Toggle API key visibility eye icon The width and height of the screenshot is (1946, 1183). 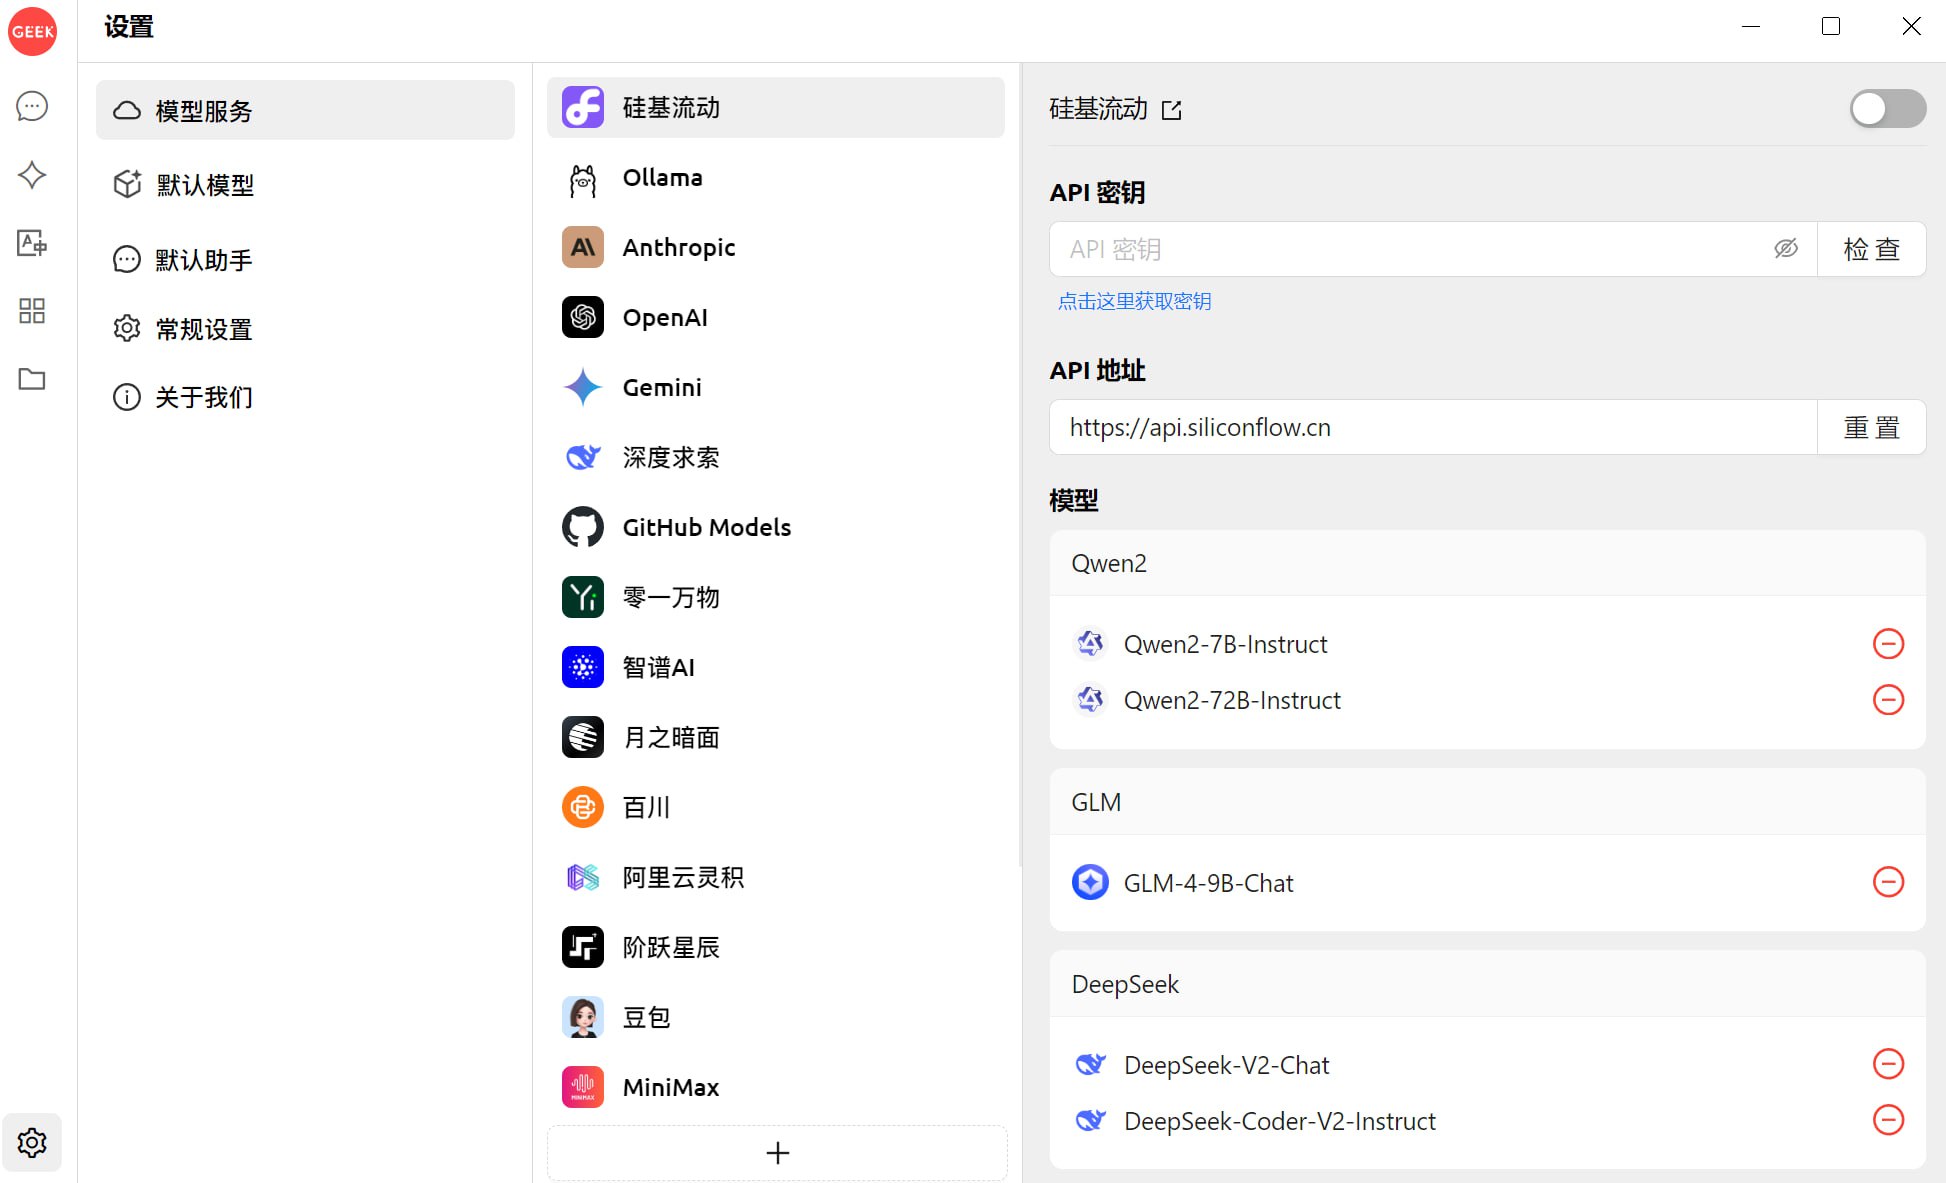(1786, 249)
